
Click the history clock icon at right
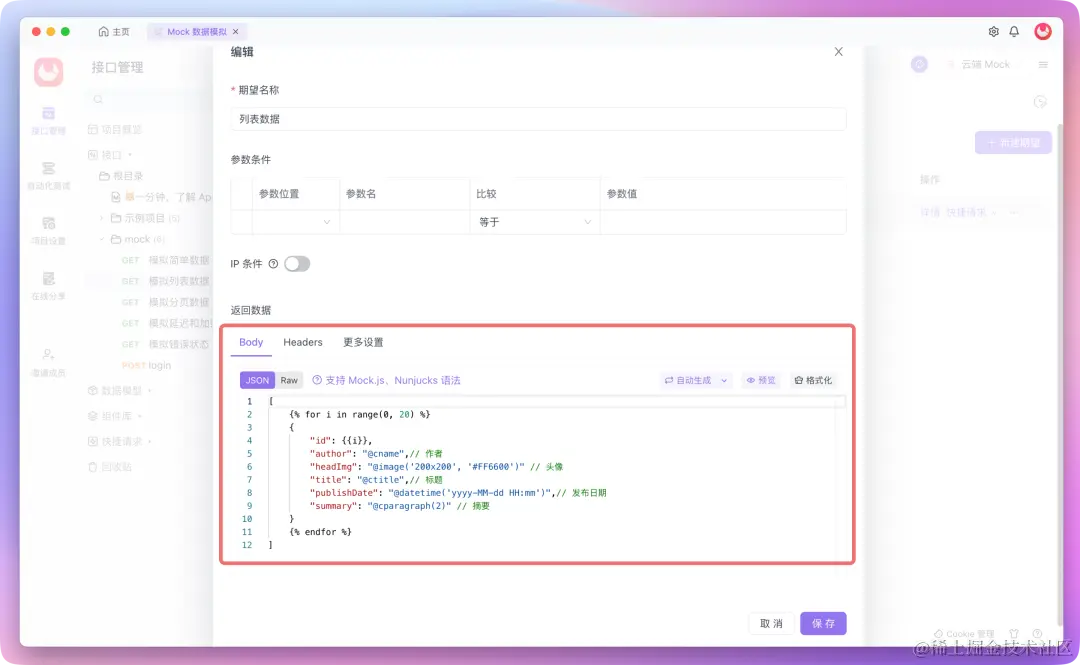coord(1040,102)
